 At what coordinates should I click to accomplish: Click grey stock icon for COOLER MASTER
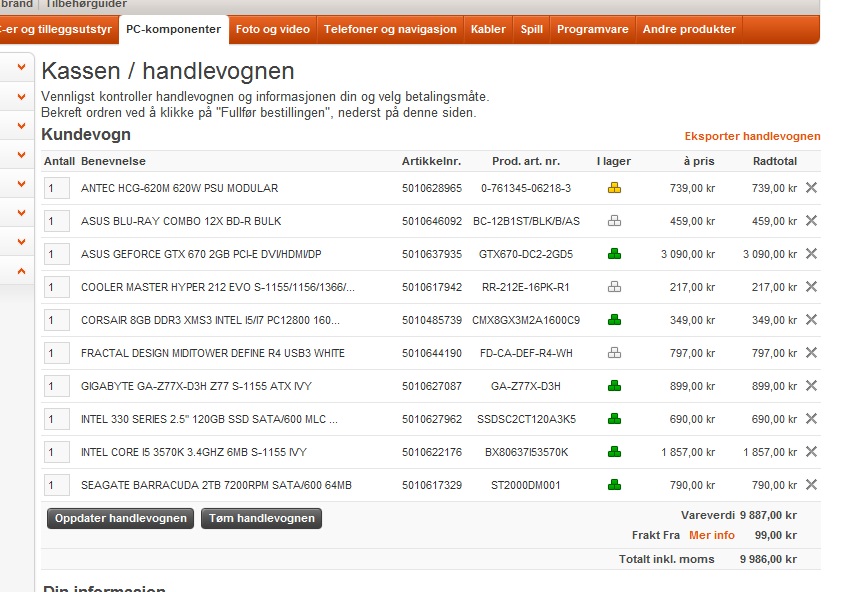point(614,287)
